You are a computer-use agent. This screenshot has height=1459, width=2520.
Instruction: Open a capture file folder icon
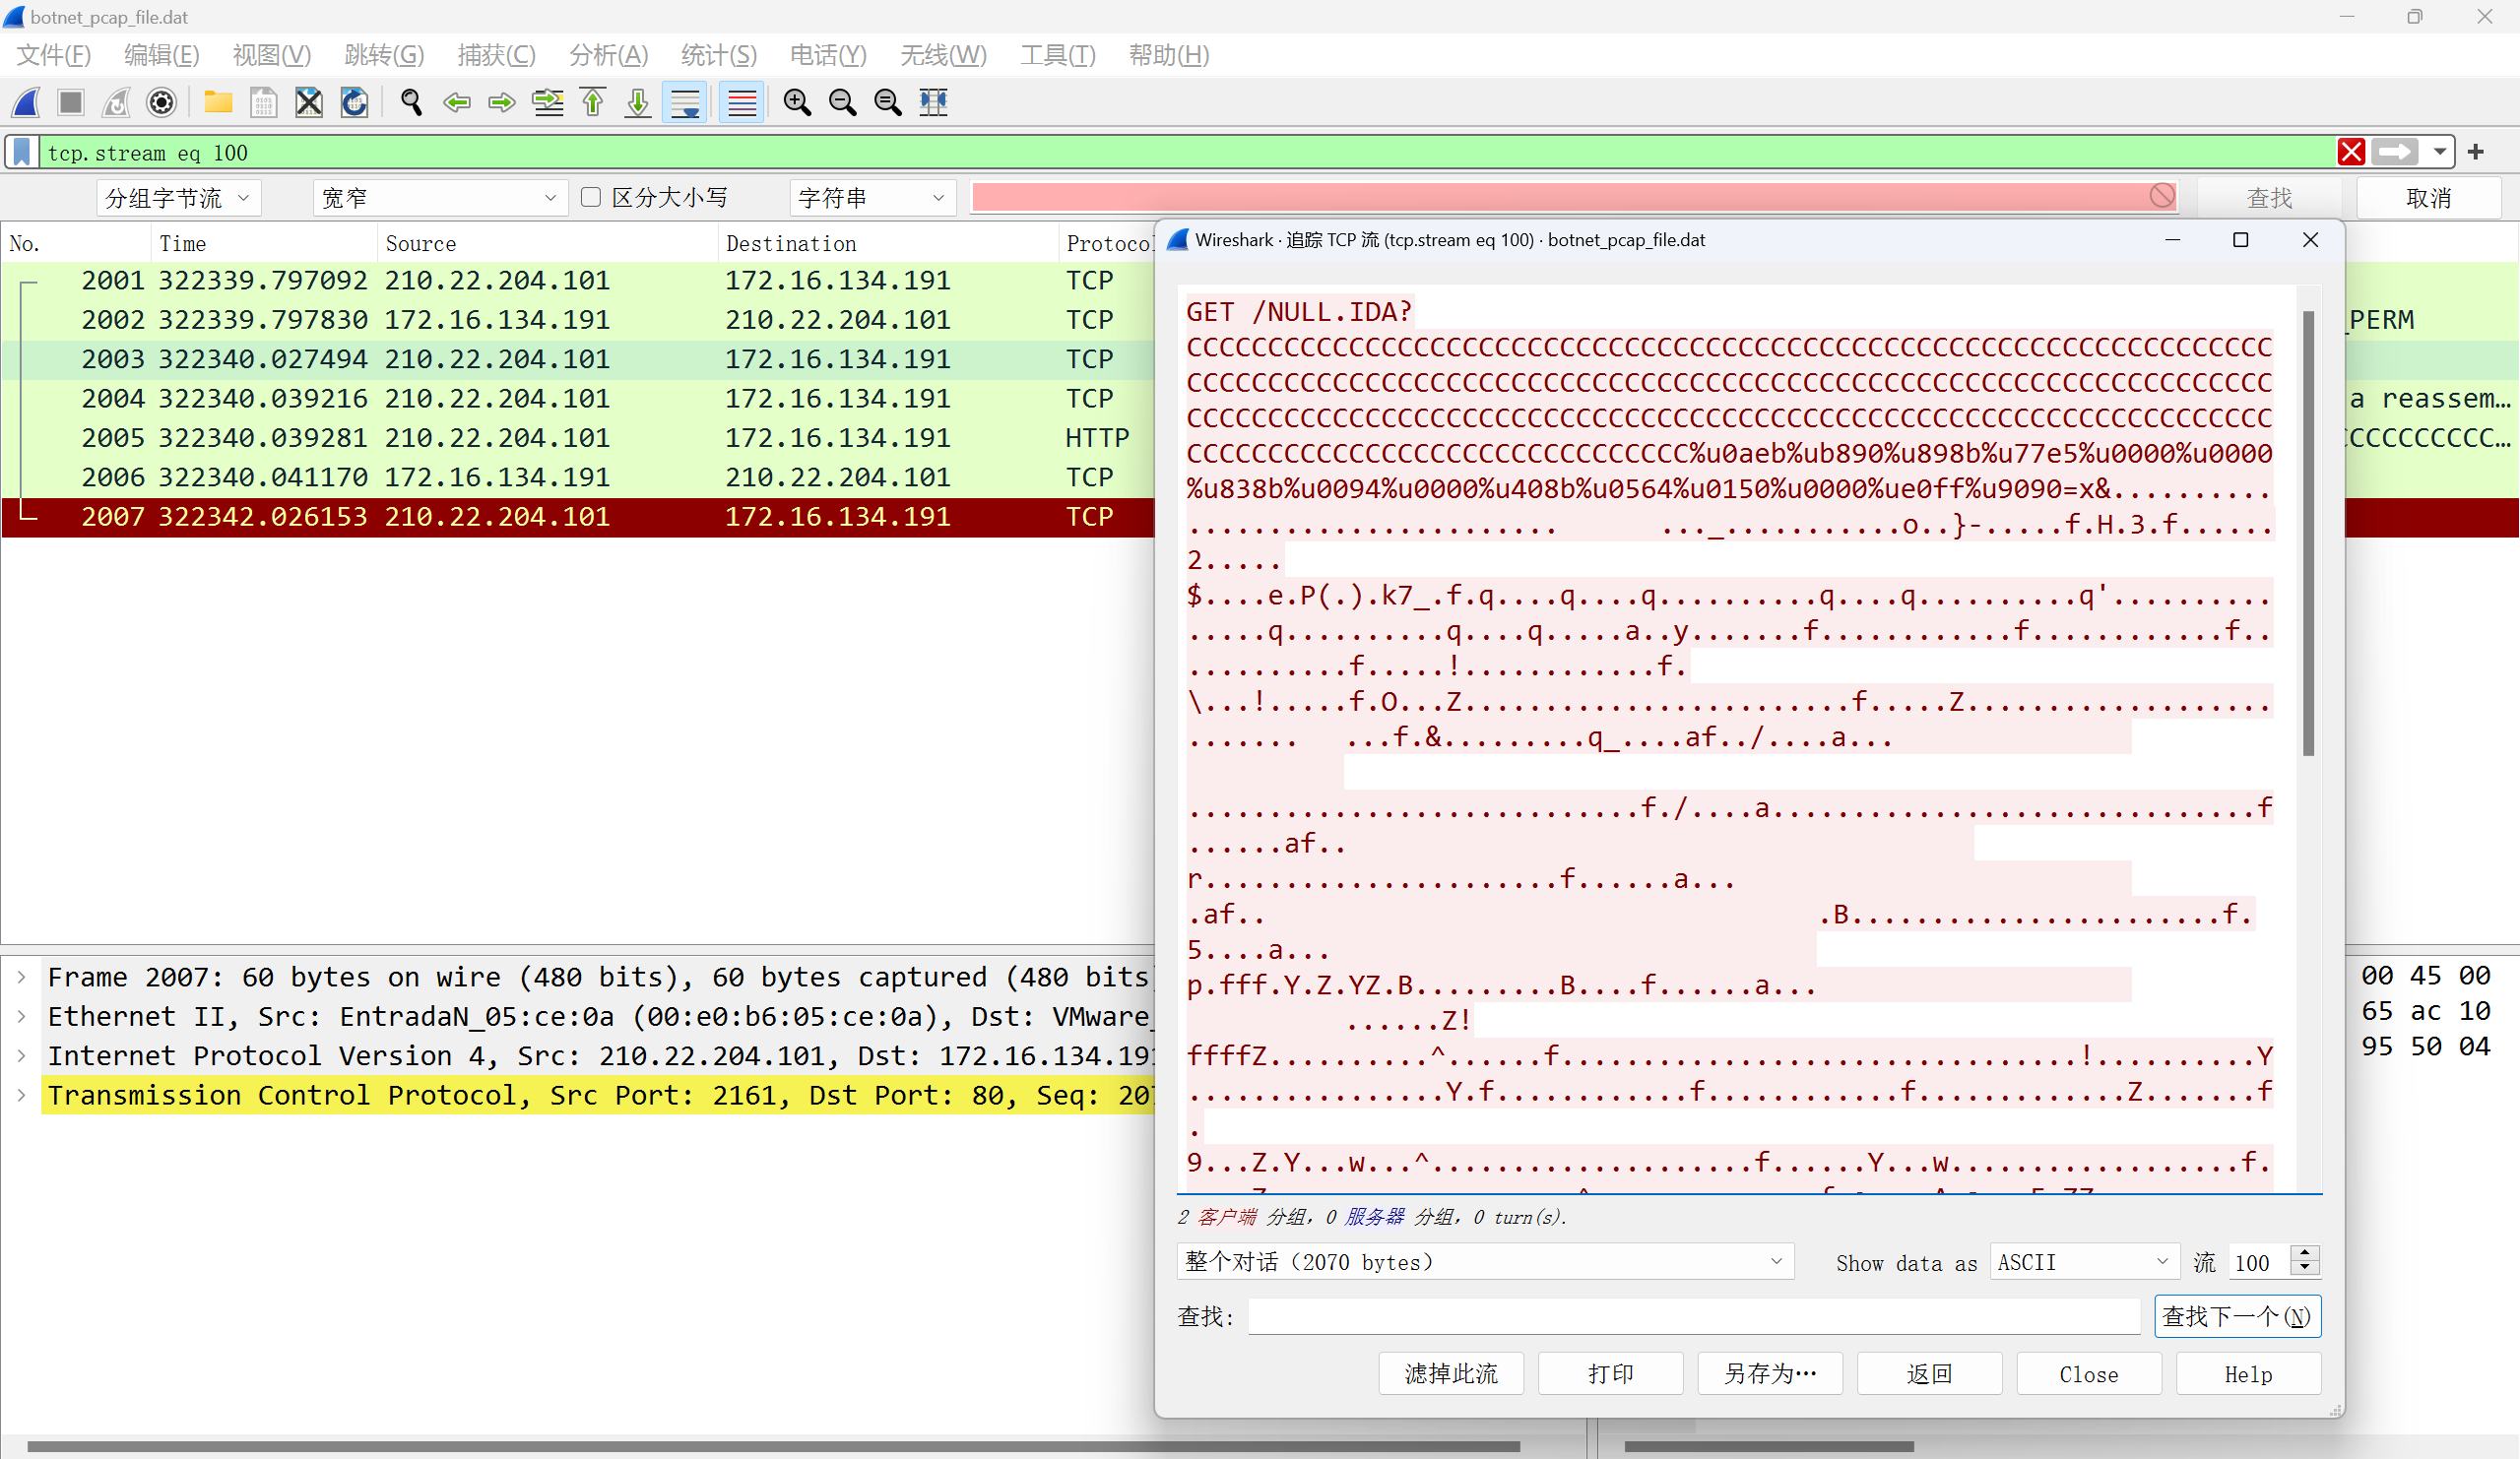(218, 102)
